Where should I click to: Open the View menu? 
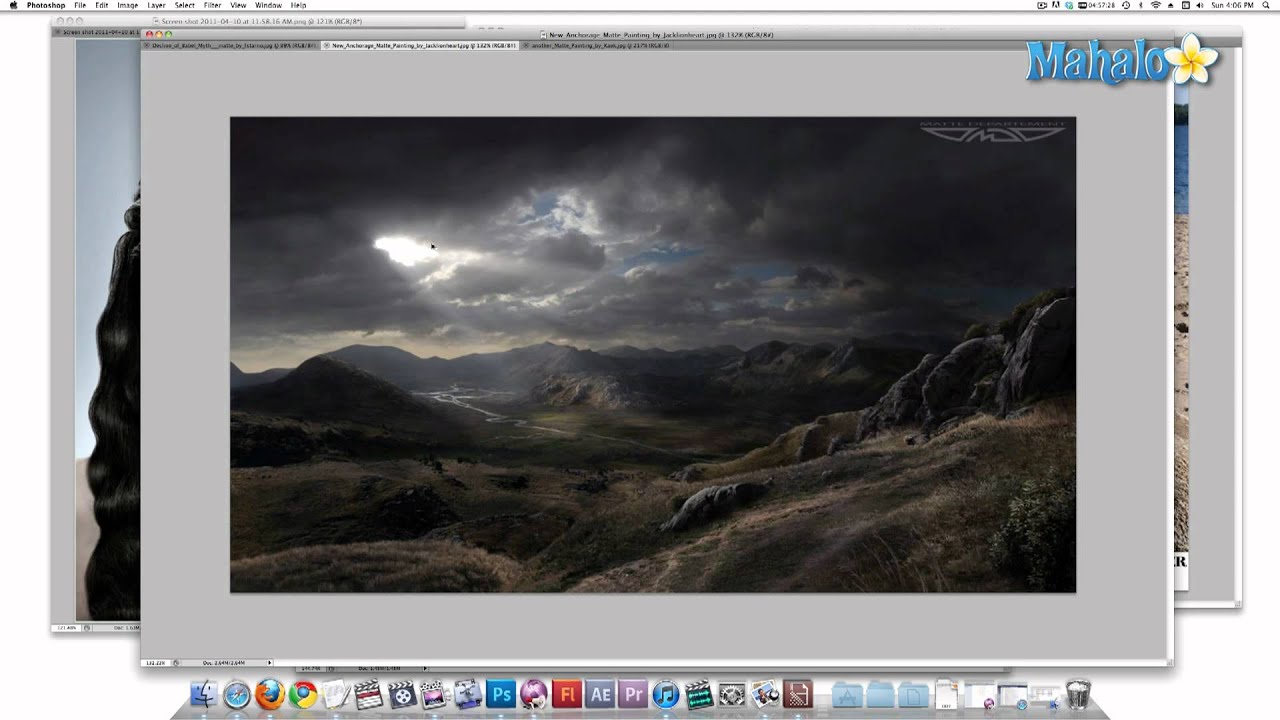point(238,5)
